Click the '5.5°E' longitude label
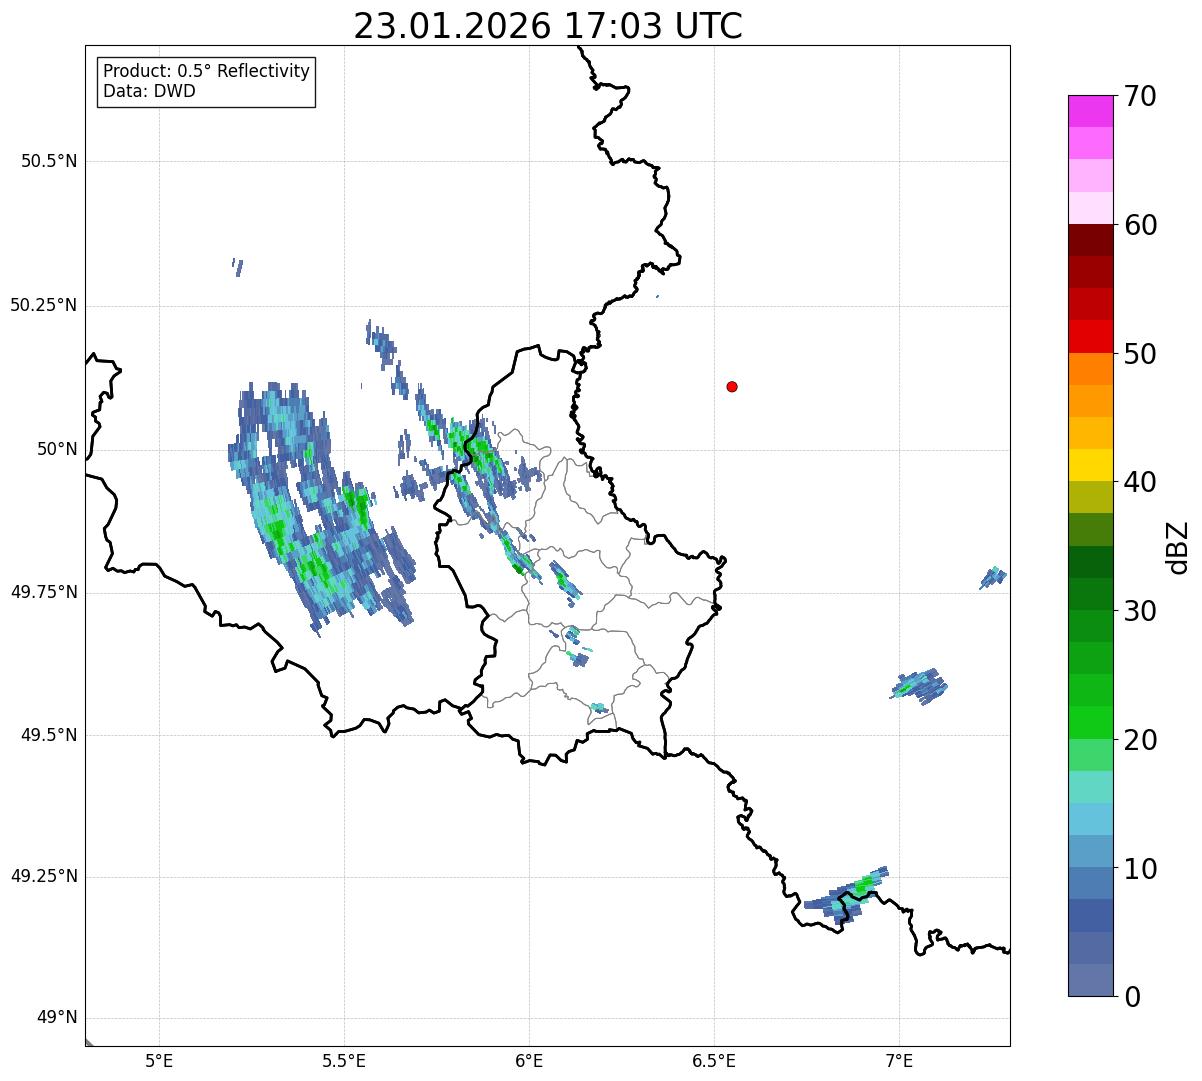1202x1081 pixels. pos(344,1060)
